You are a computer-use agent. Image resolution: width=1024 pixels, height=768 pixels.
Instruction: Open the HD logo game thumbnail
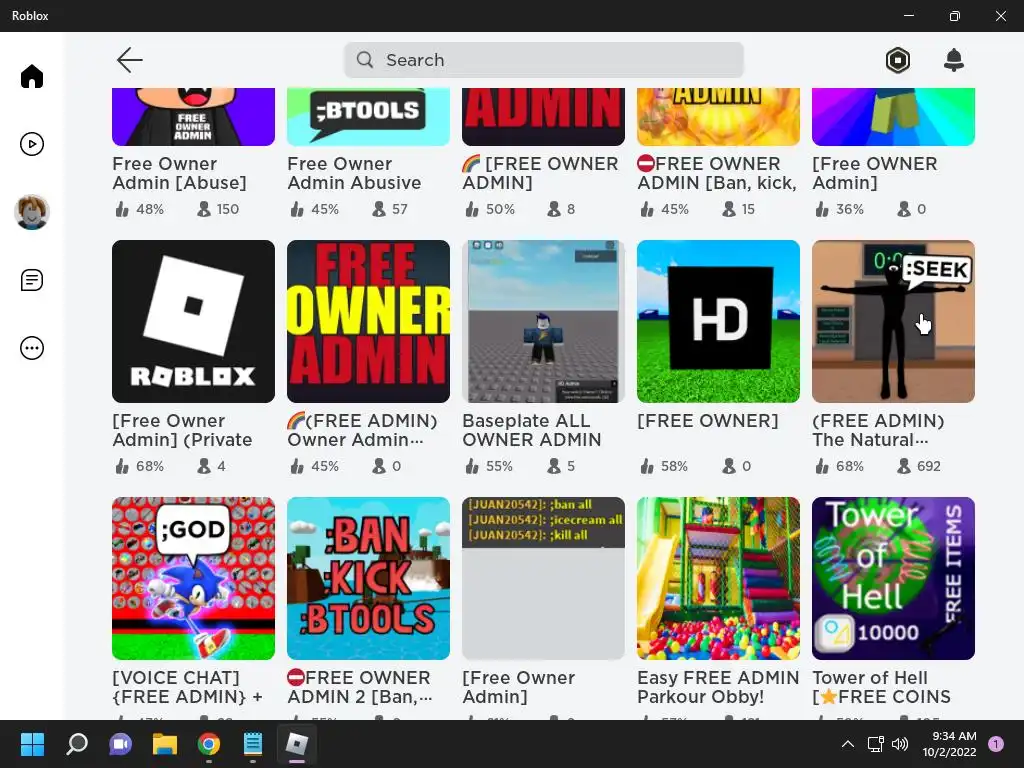(718, 321)
